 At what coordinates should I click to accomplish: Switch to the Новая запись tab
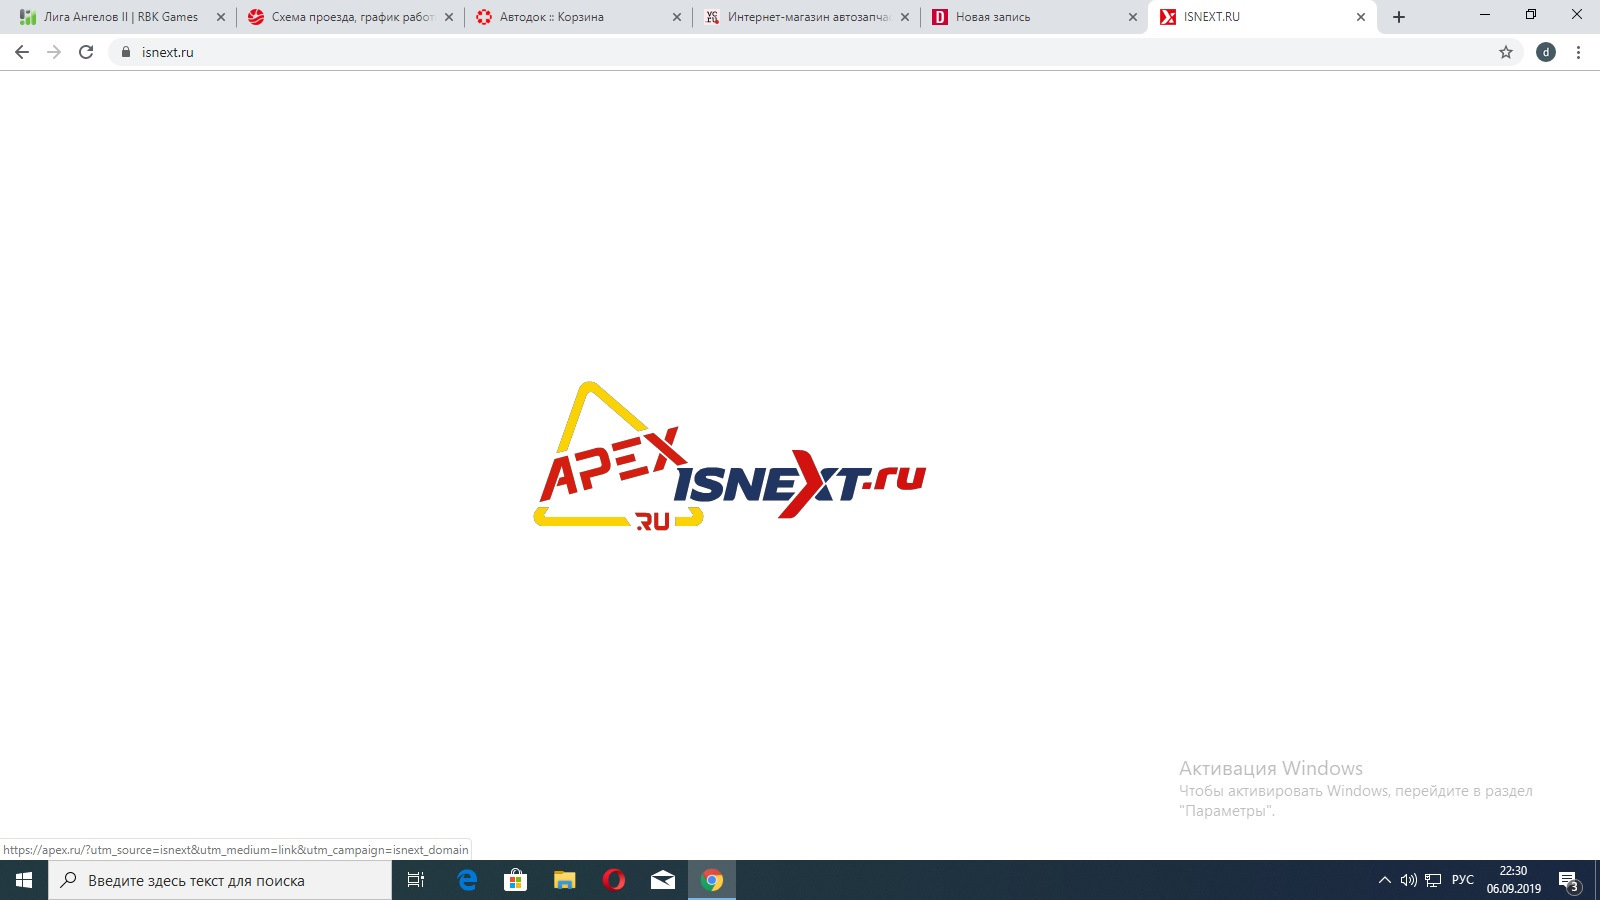click(x=1034, y=17)
